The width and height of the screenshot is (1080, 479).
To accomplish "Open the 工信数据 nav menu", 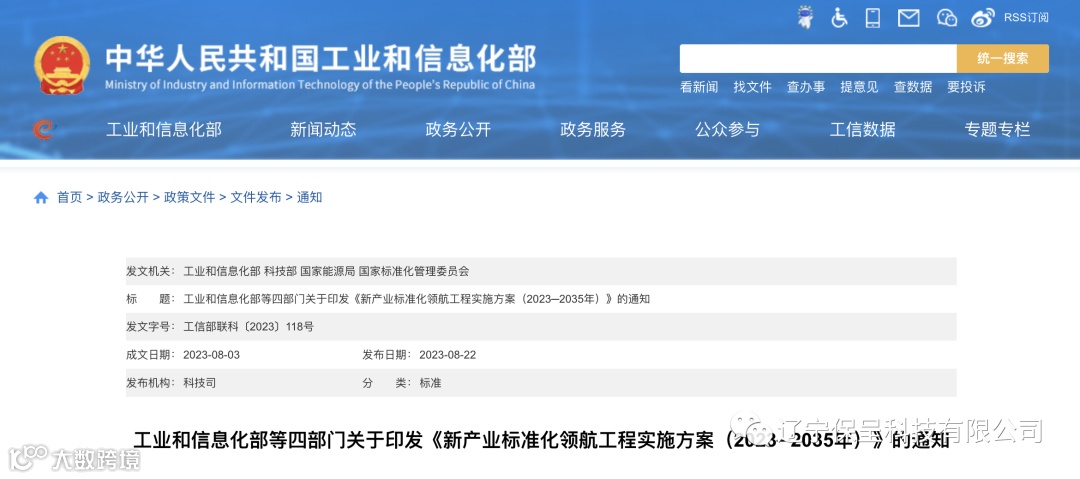I will point(862,129).
